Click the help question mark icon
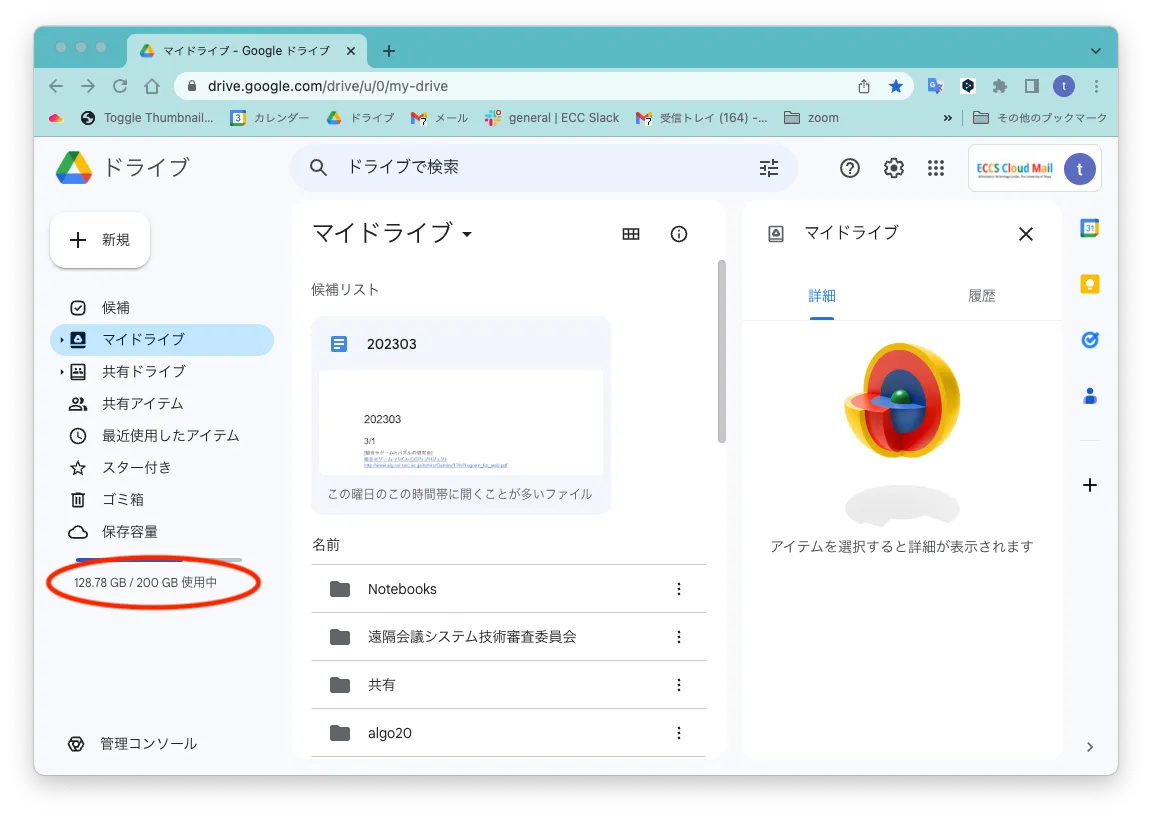 pyautogui.click(x=850, y=168)
